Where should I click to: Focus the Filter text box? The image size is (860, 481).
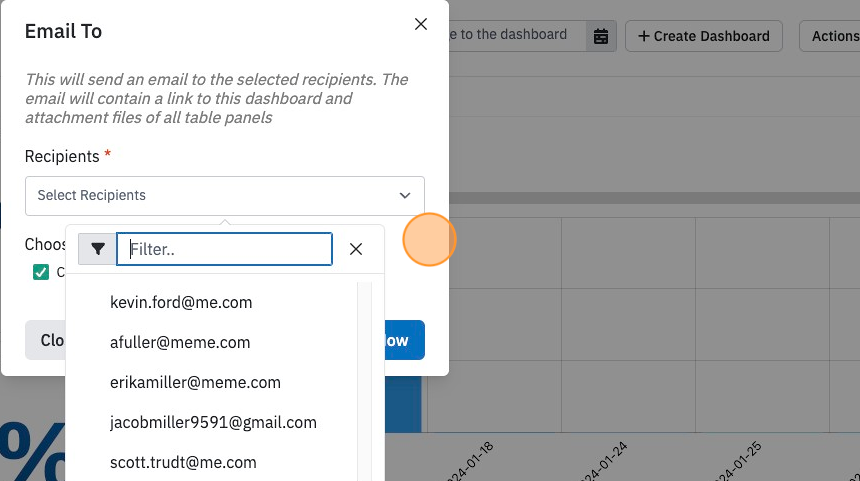coord(224,249)
